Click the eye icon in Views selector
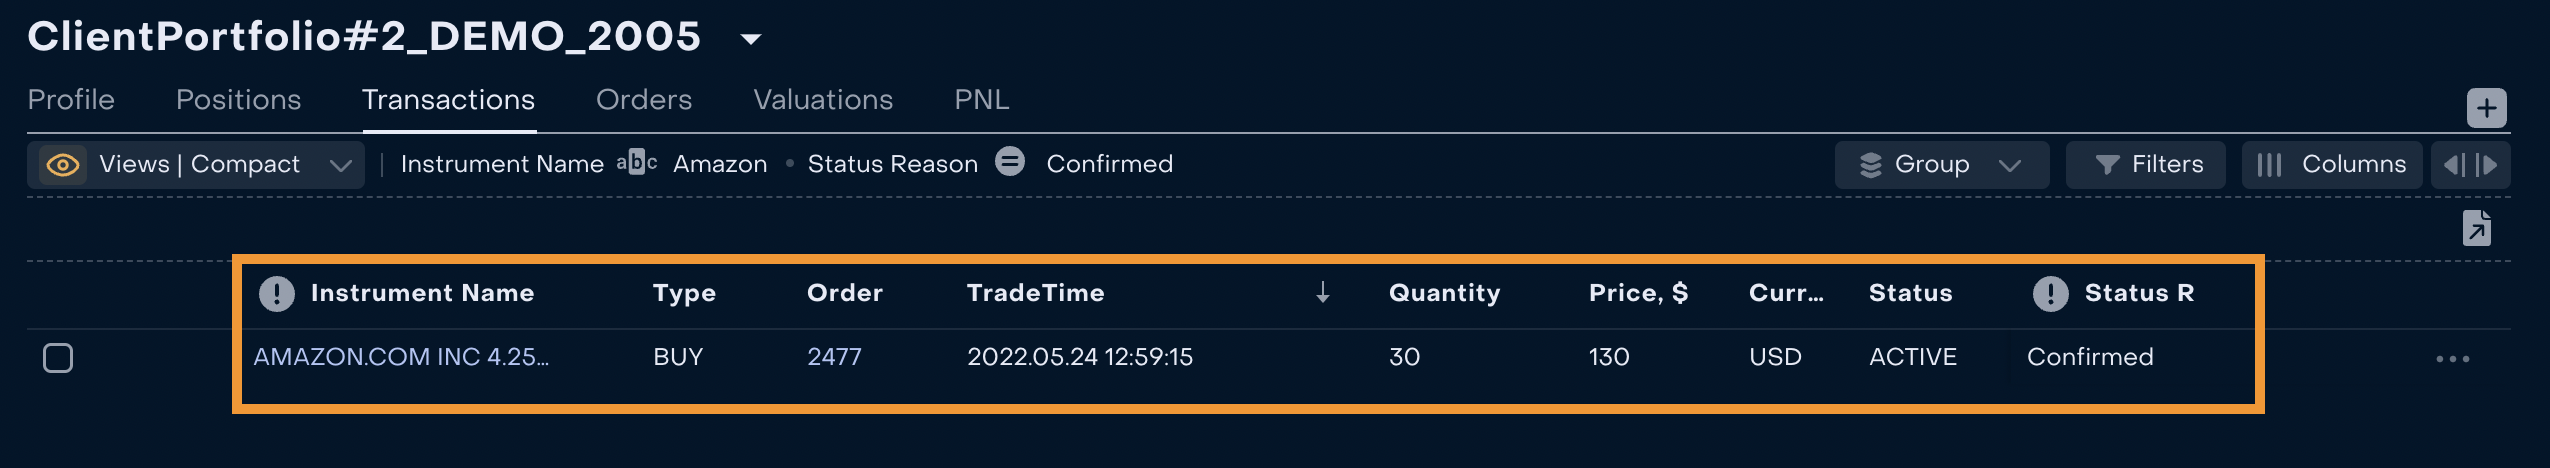The width and height of the screenshot is (2550, 468). coord(63,165)
